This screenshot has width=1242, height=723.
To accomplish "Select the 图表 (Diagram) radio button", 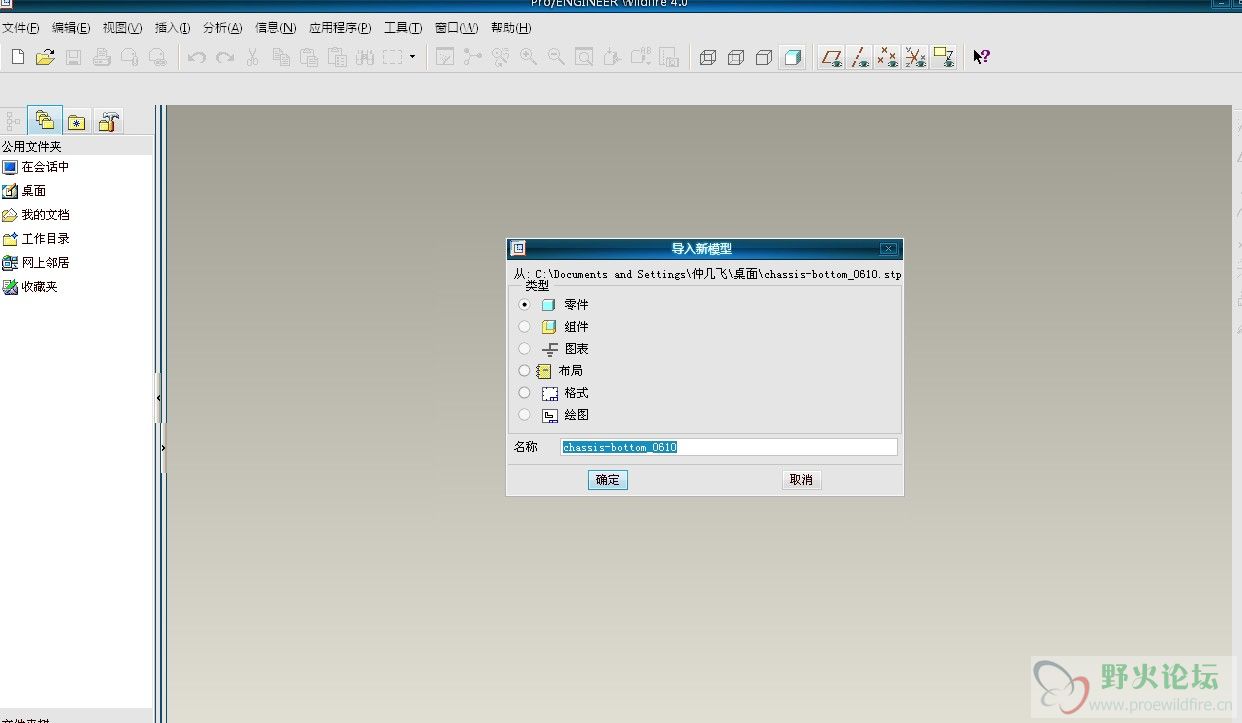I will tap(524, 348).
